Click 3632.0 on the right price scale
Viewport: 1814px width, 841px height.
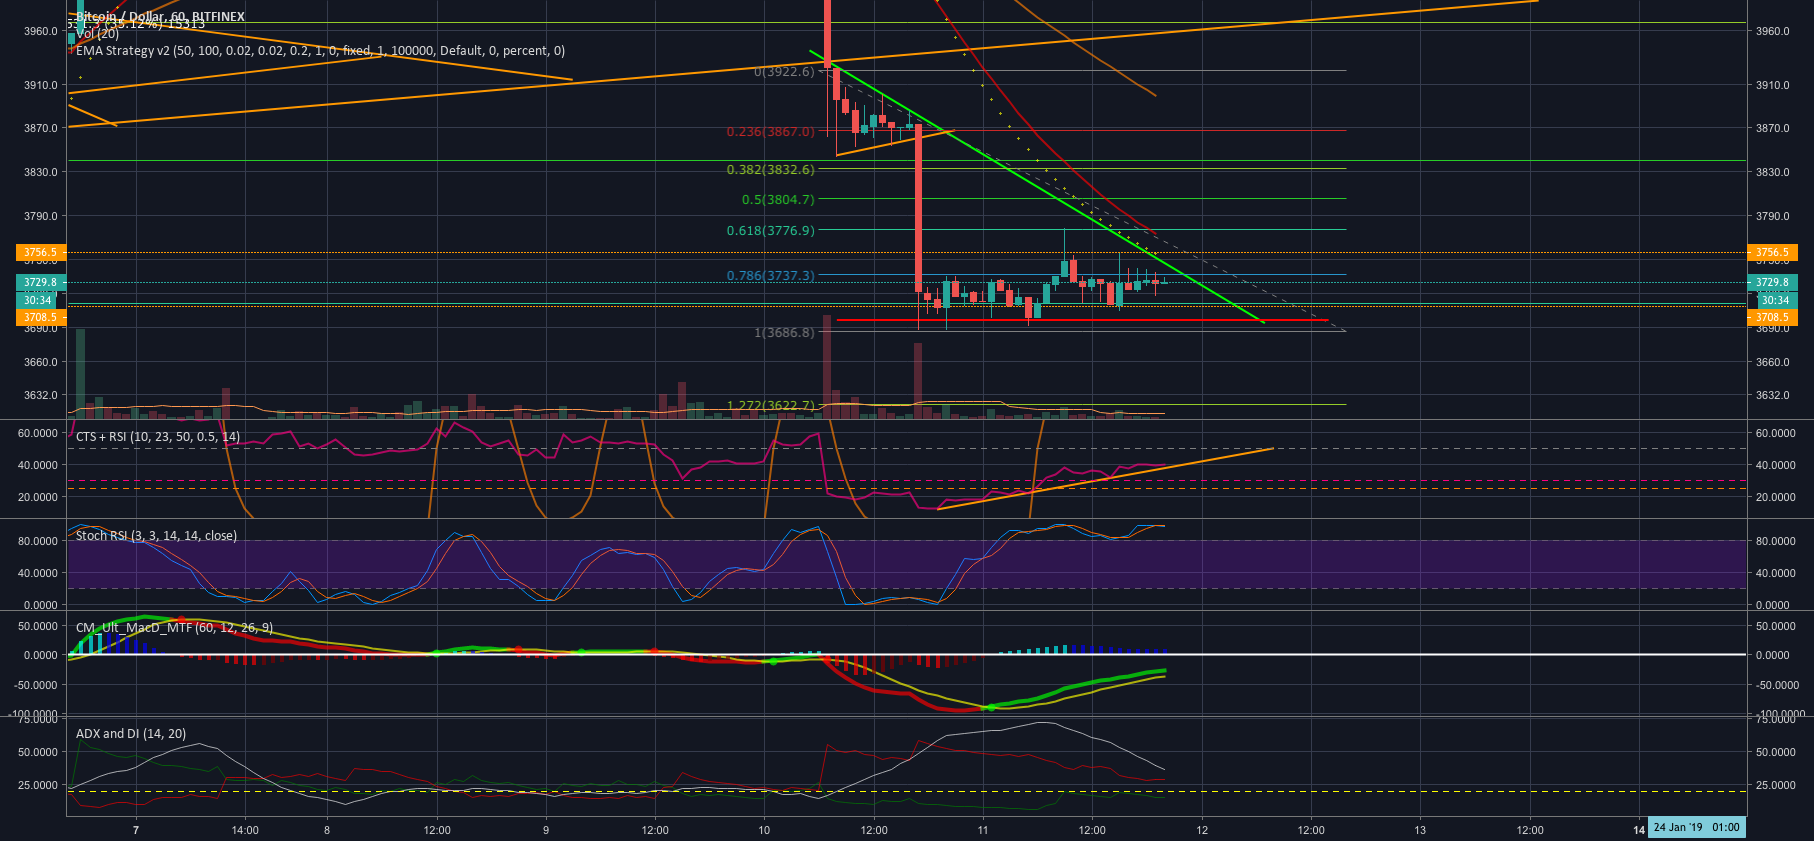tap(1772, 395)
